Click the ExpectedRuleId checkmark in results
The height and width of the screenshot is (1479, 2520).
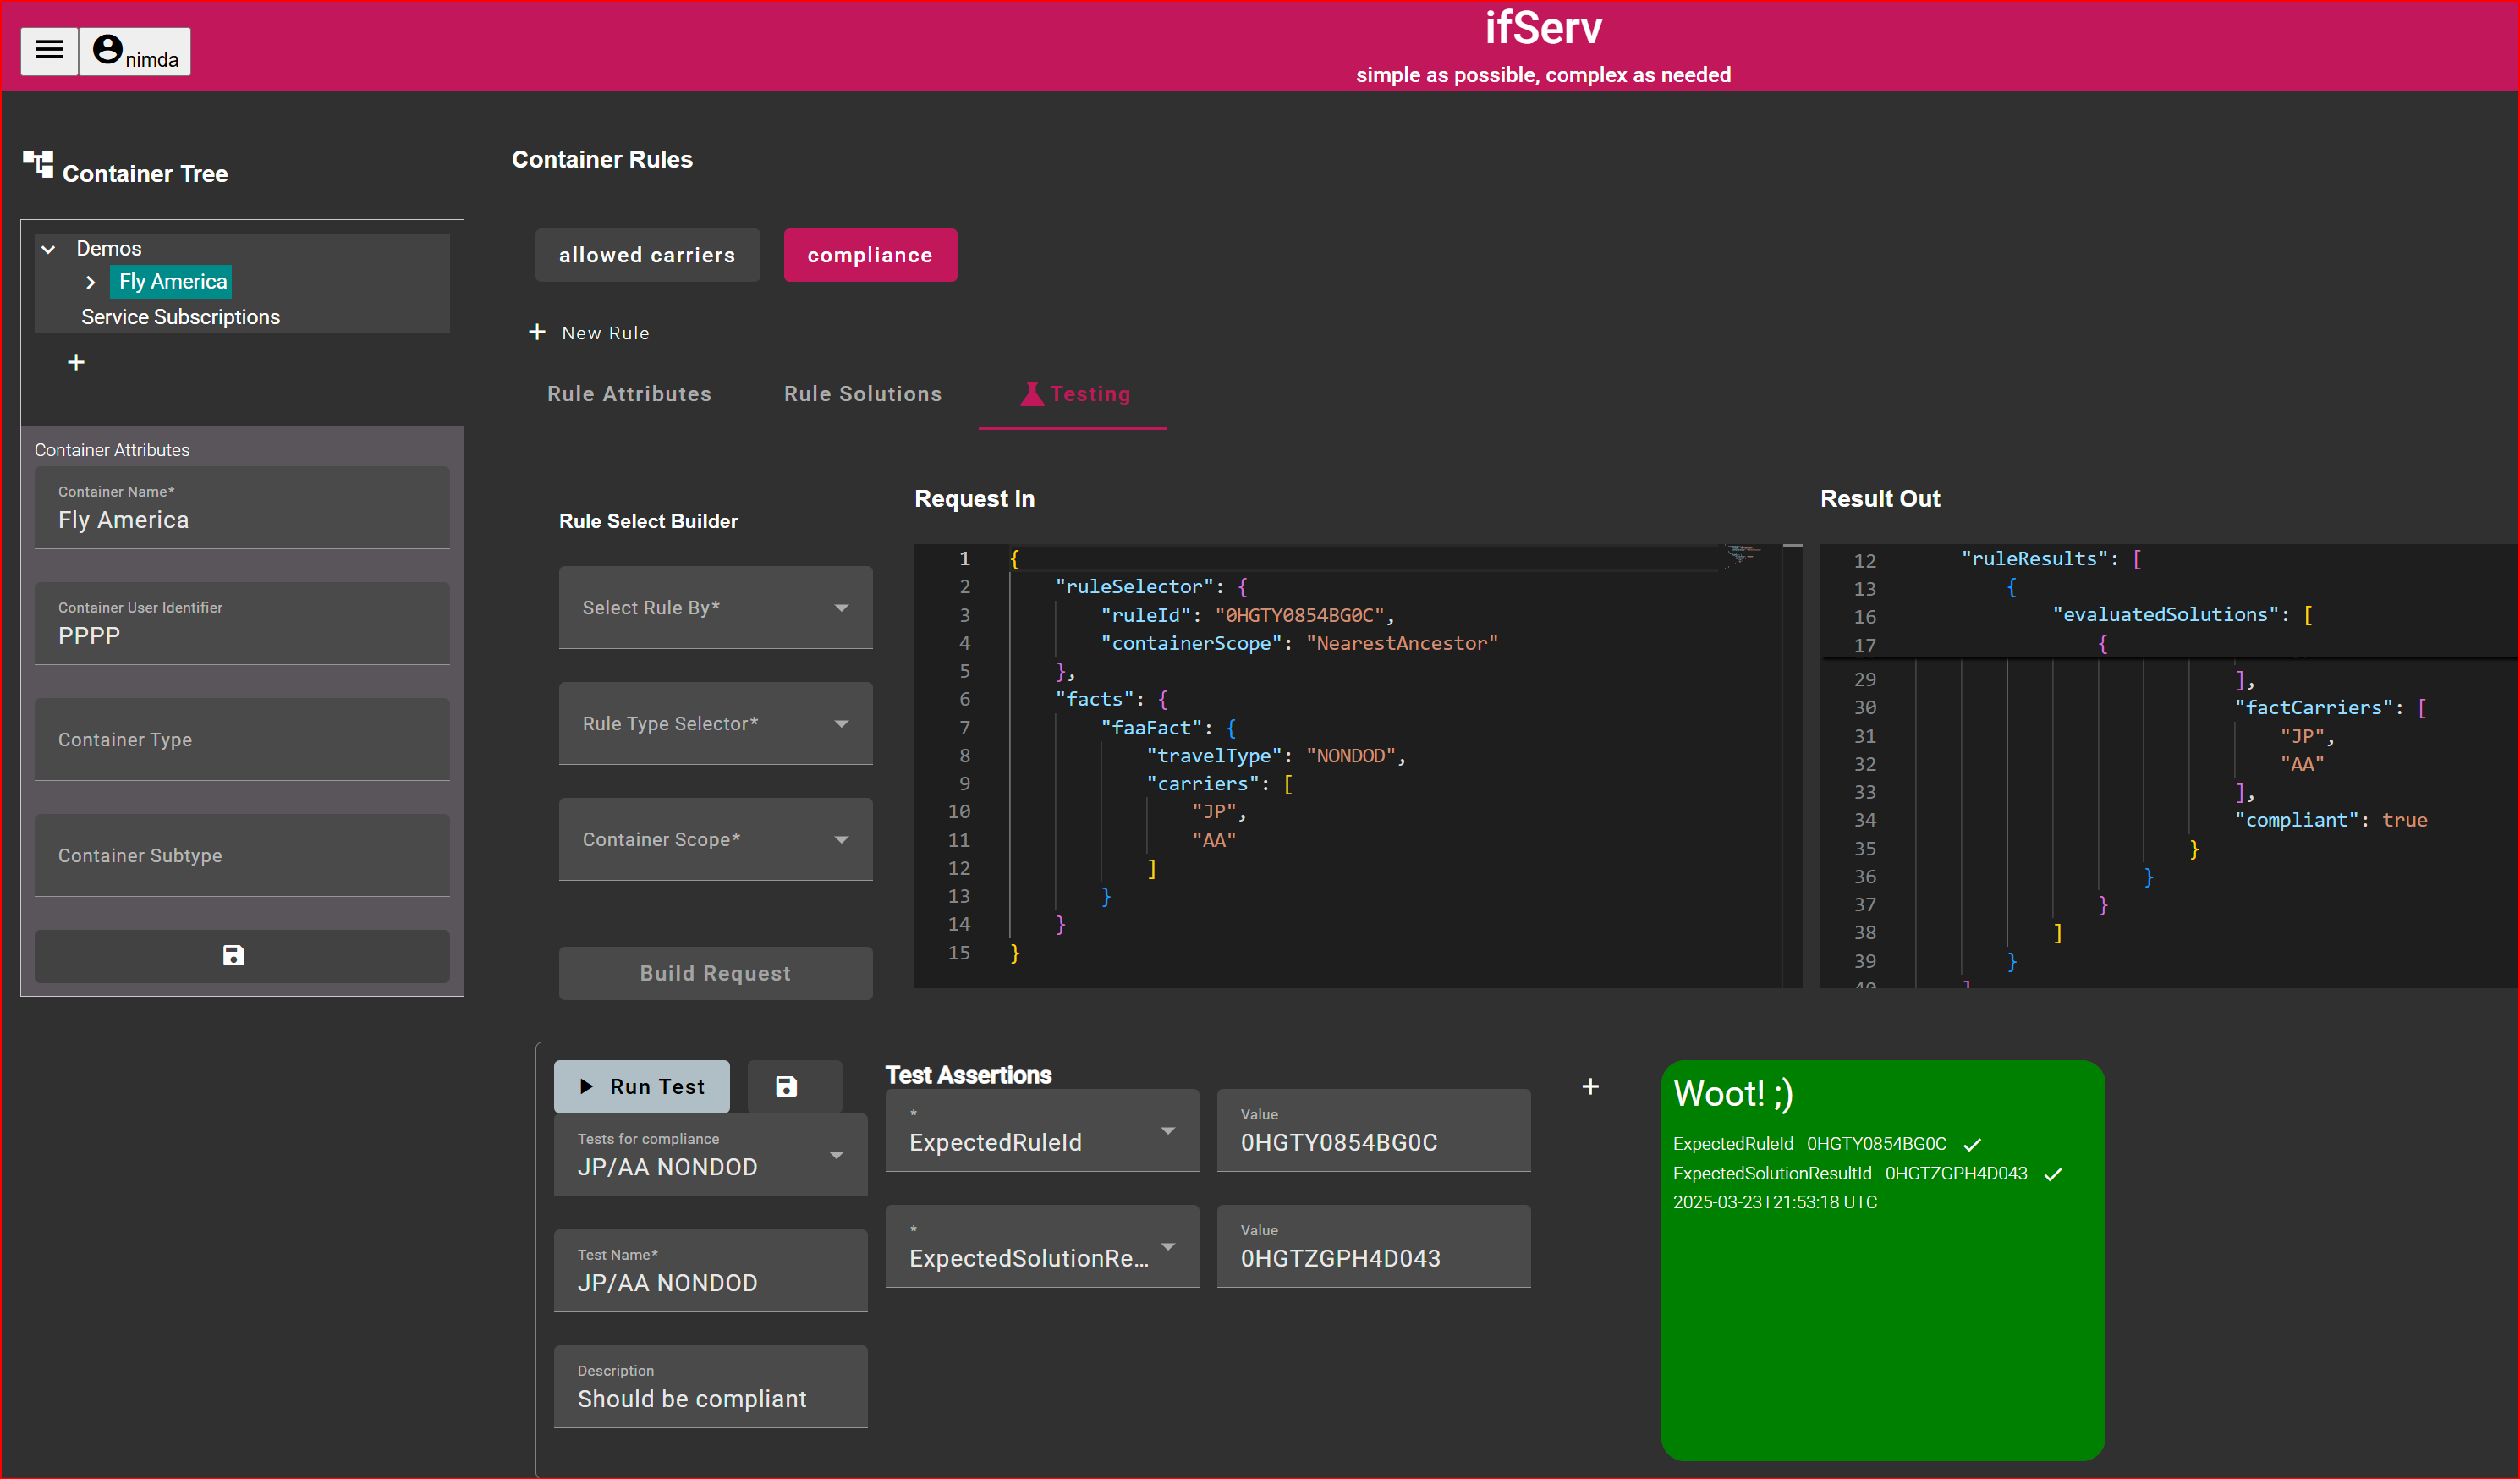1972,1145
